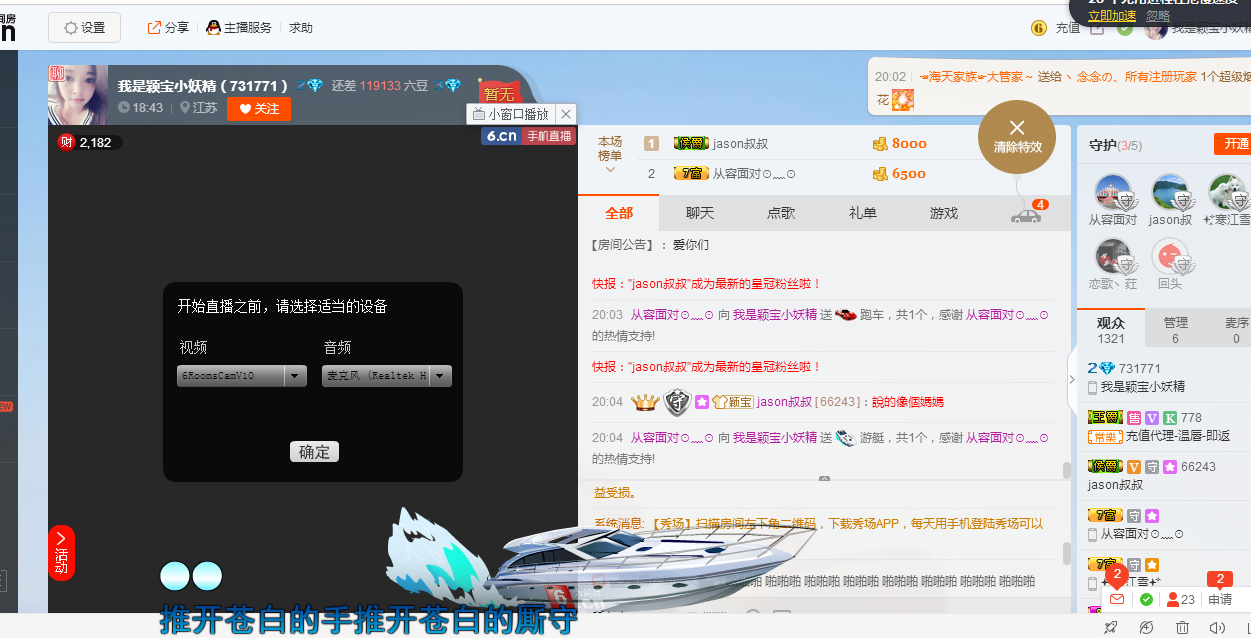
Task: Open the 视频 device dropdown 6RoomsCamV10
Action: pos(242,376)
